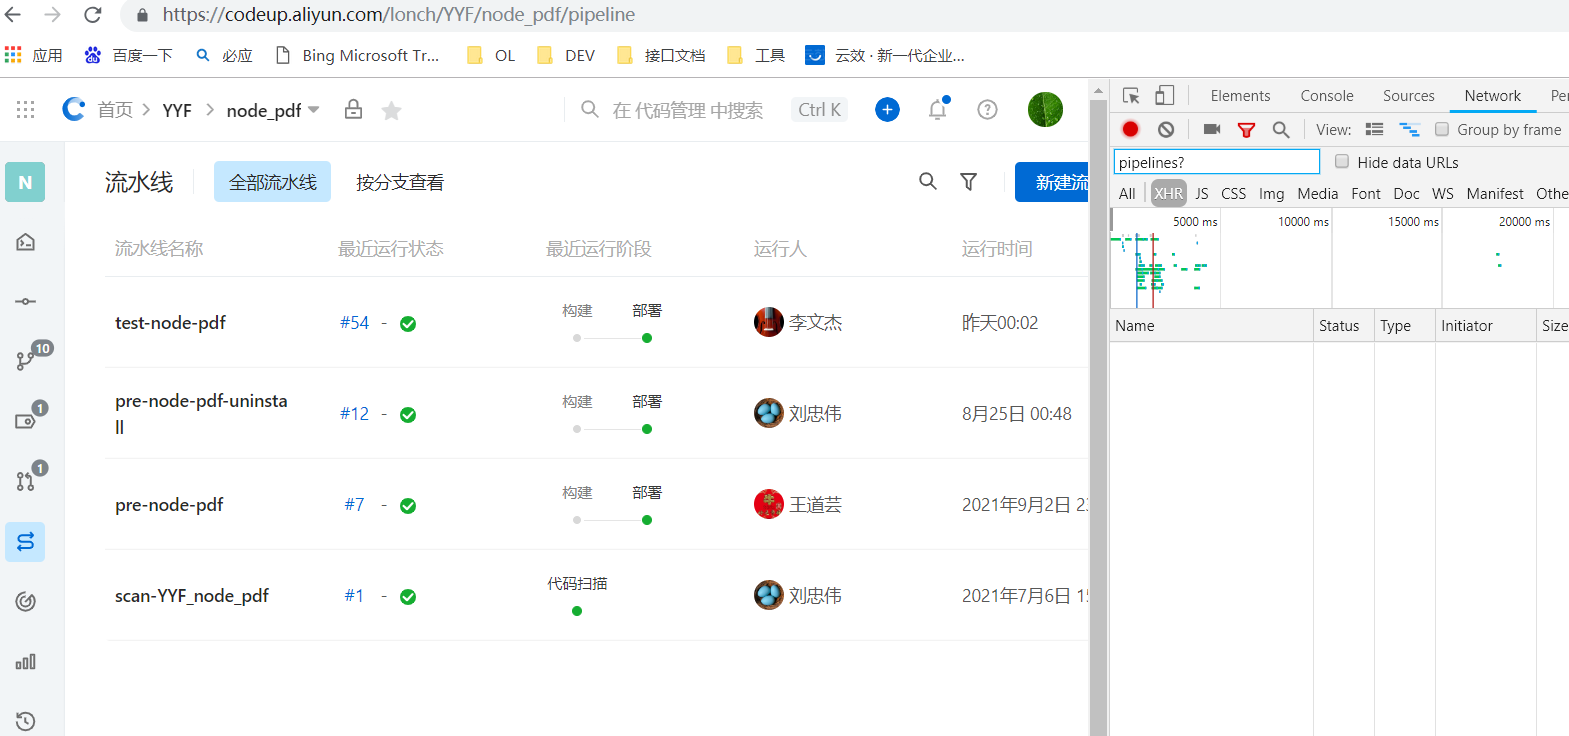1569x736 pixels.
Task: Click the green N project badge
Action: pyautogui.click(x=25, y=182)
